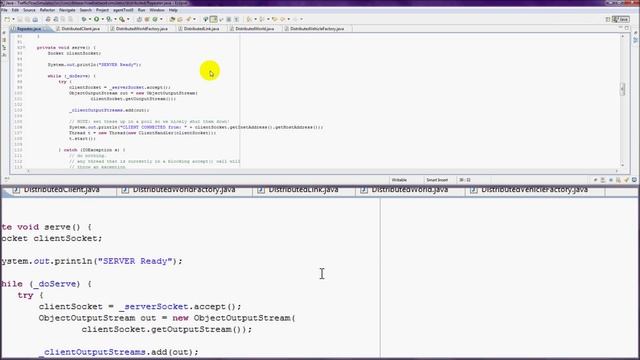Click the Open Type toolbar icon
Screen dimensions: 640x360
pyautogui.click(x=172, y=19)
